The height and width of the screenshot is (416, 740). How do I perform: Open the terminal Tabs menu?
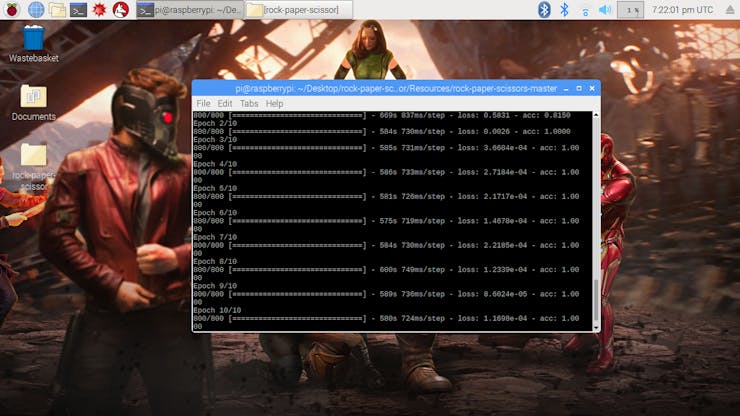click(x=249, y=103)
